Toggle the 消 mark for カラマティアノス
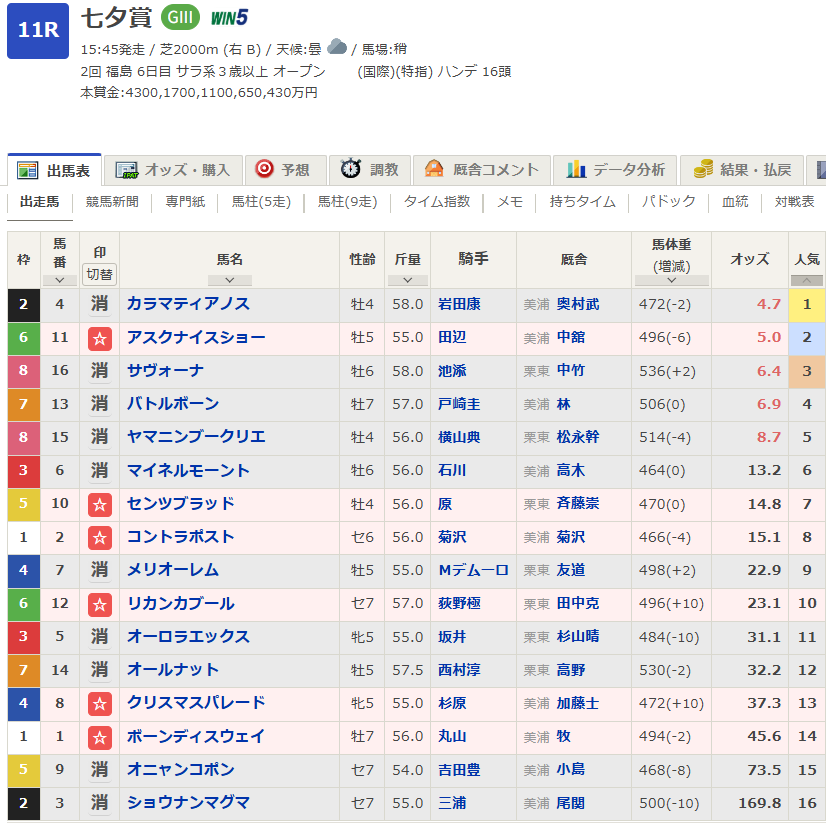The image size is (826, 823). point(100,304)
